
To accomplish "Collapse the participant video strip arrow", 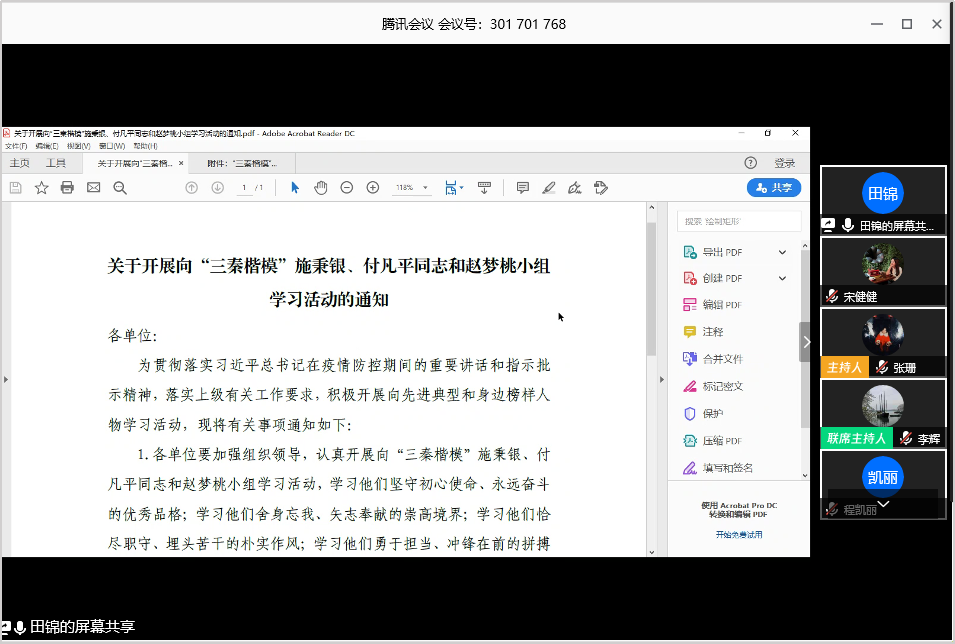I will pos(807,342).
